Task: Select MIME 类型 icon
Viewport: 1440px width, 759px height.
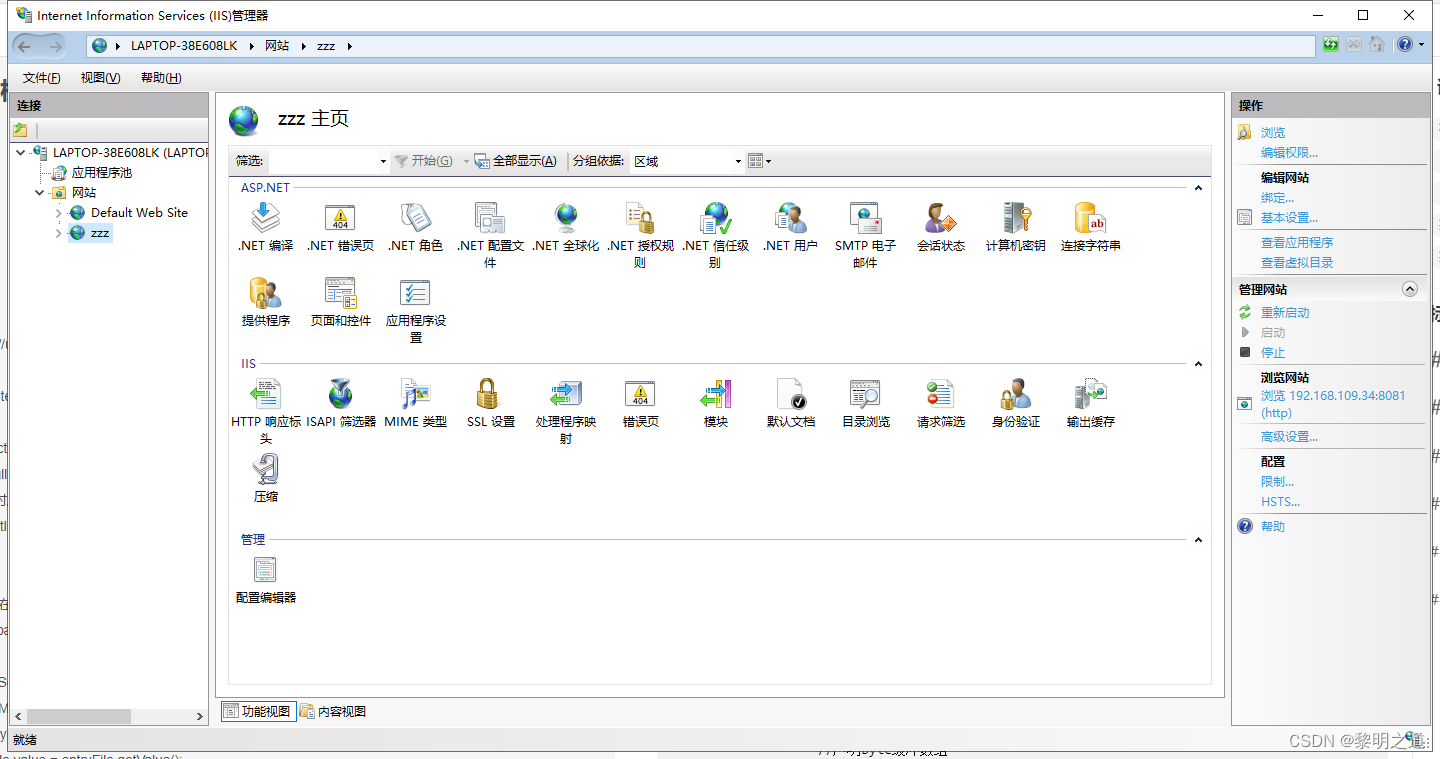Action: point(415,394)
